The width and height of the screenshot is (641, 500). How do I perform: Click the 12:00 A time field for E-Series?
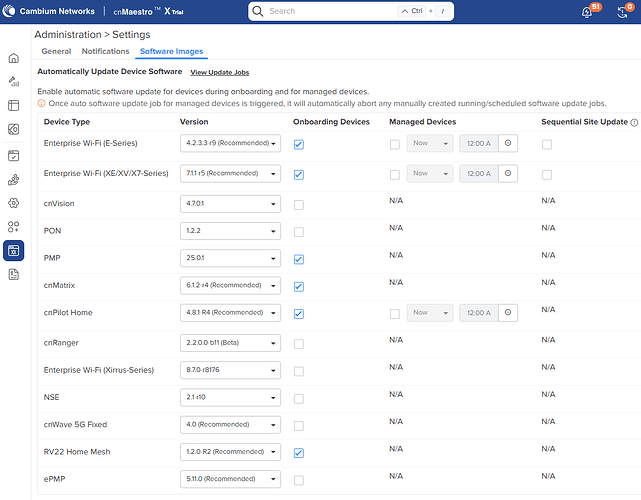point(479,143)
